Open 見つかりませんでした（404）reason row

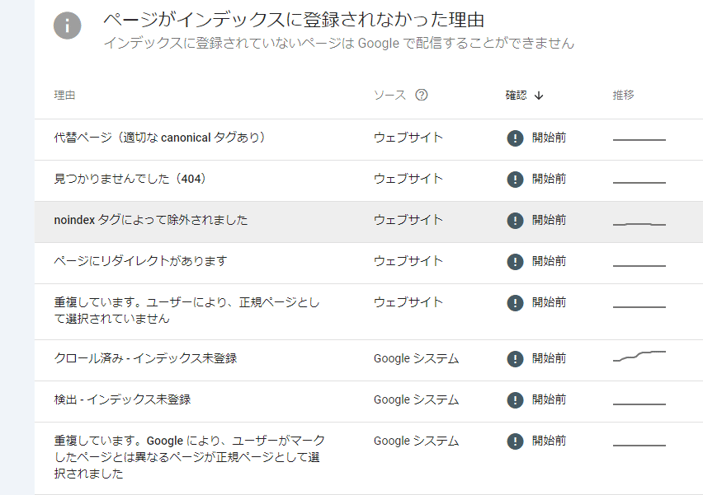tap(129, 179)
